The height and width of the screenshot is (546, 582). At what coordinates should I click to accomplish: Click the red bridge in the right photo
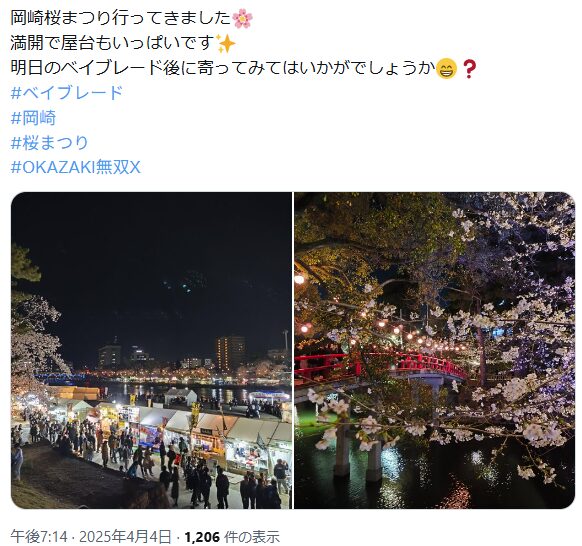(380, 368)
